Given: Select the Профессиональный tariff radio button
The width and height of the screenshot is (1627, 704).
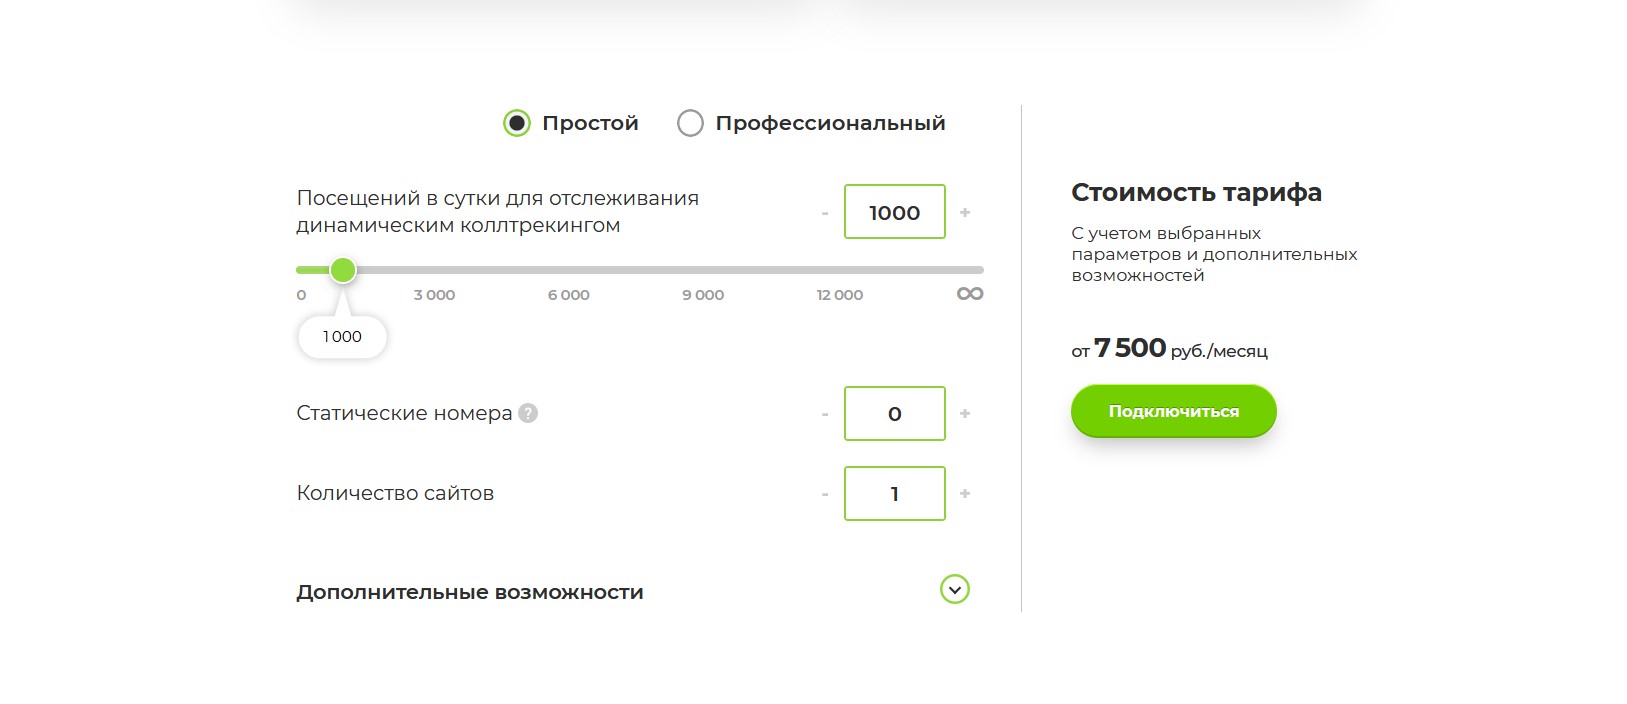Looking at the screenshot, I should (x=690, y=123).
